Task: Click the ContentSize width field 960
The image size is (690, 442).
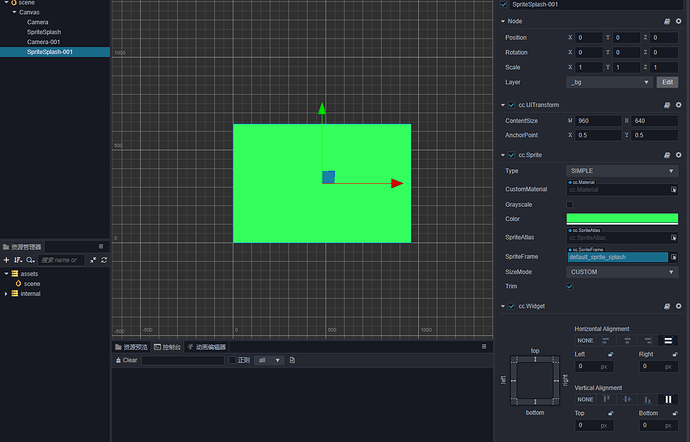Action: click(598, 121)
